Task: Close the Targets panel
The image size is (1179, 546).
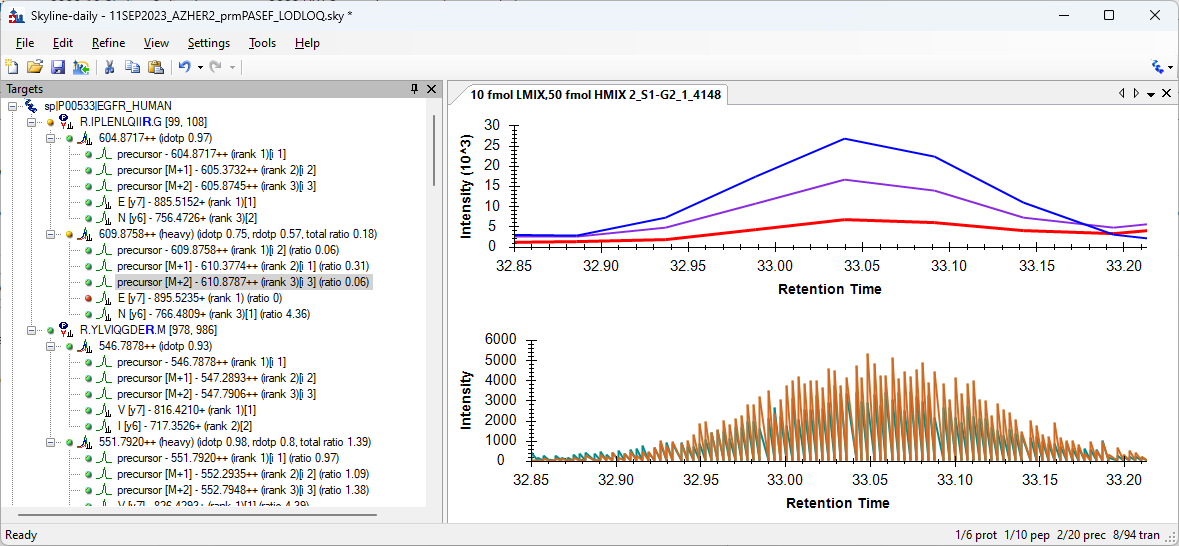Action: coord(432,89)
